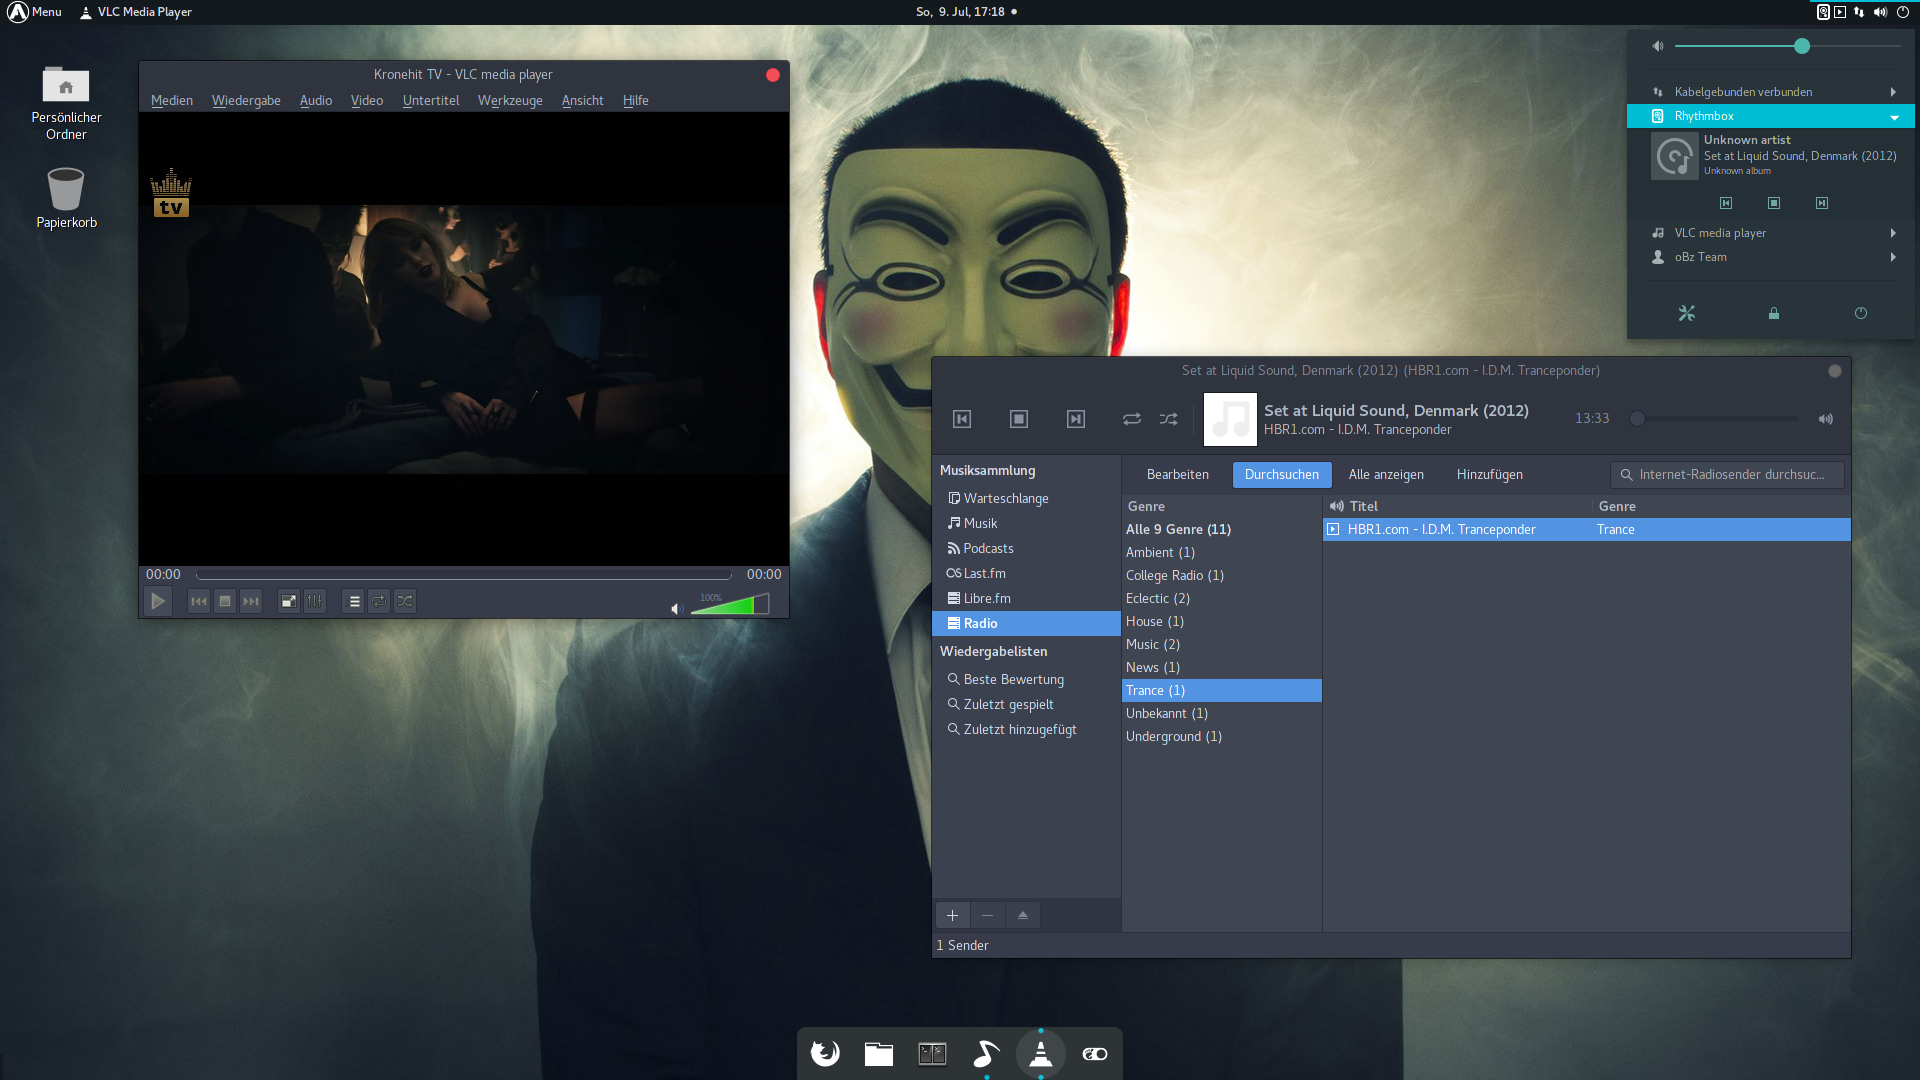Show the VLC playlist icon
The height and width of the screenshot is (1080, 1920).
click(x=353, y=601)
